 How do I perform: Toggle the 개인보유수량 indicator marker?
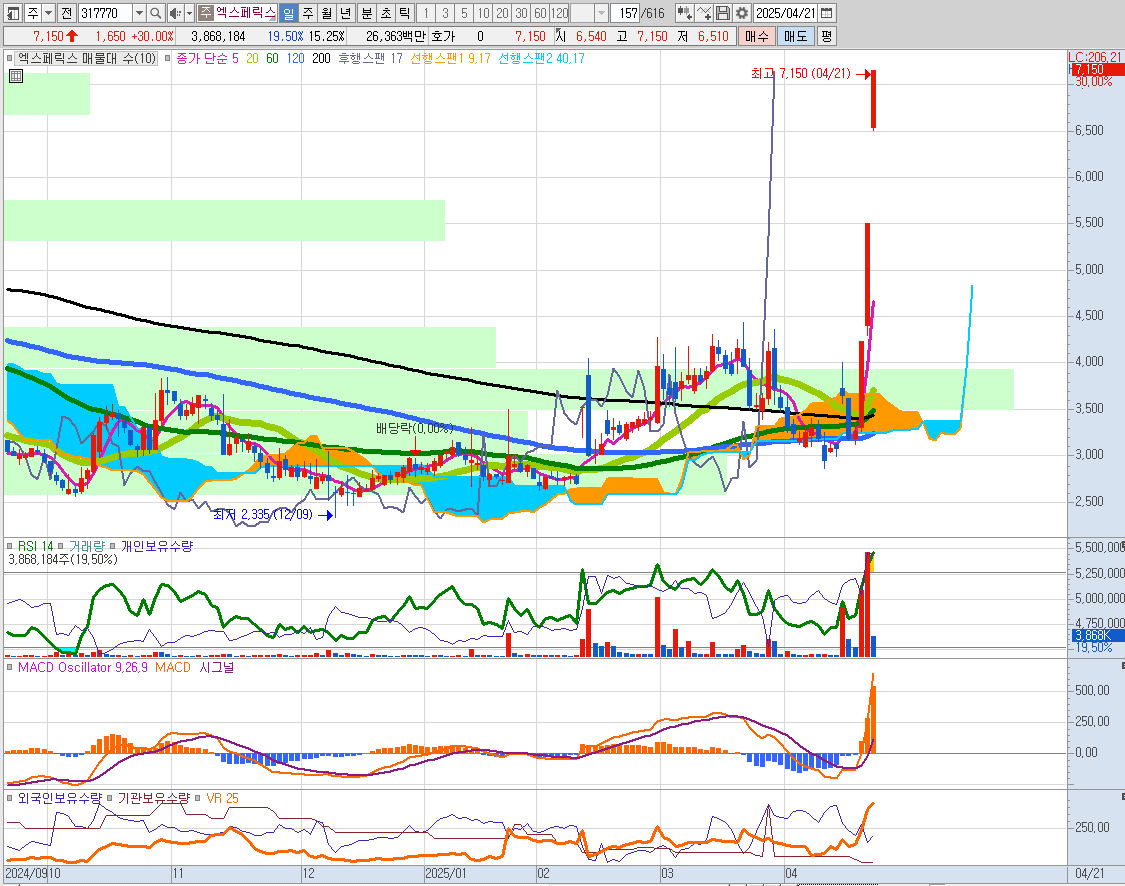tap(113, 546)
